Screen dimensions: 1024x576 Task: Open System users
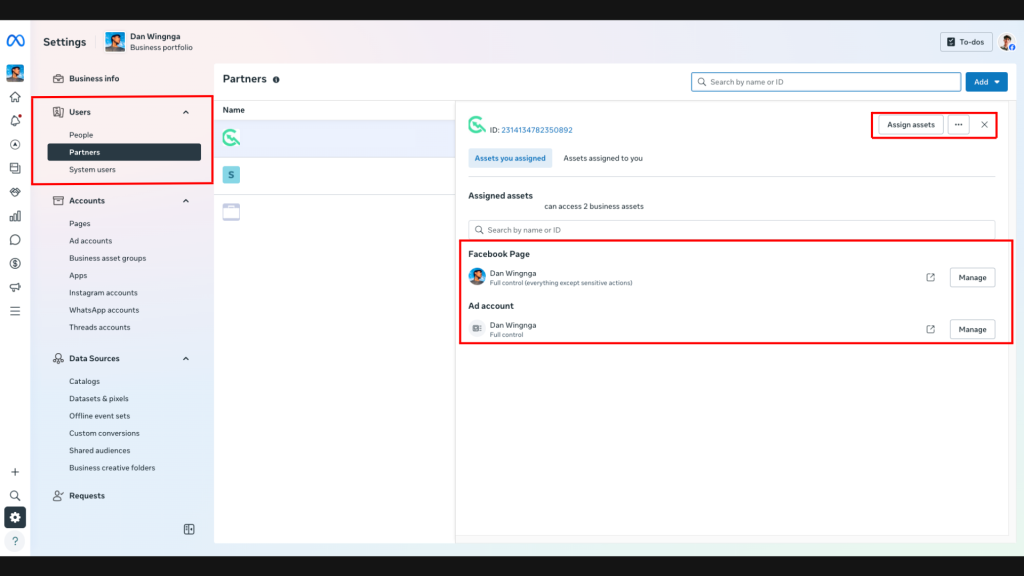click(92, 170)
